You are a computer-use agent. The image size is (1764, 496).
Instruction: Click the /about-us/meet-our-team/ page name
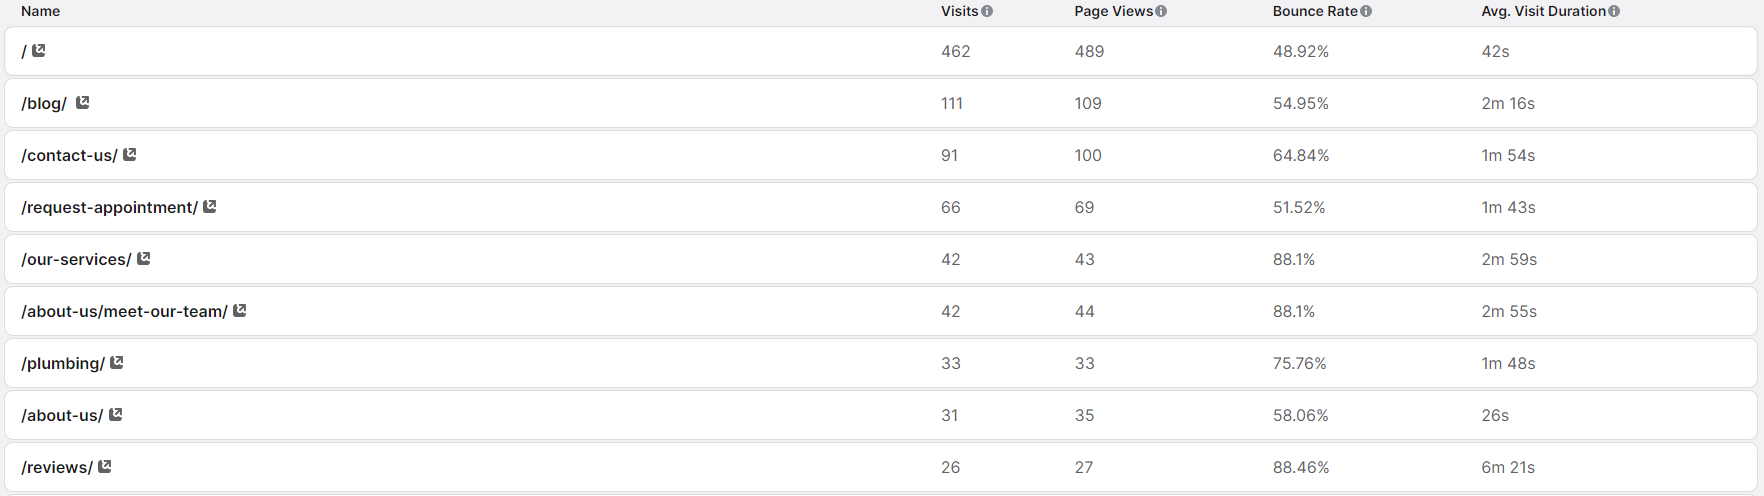(x=124, y=312)
